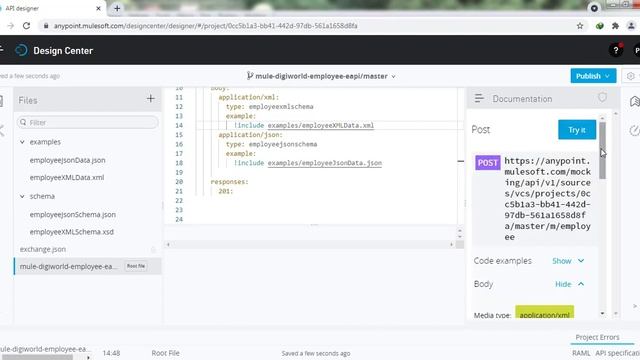The width and height of the screenshot is (640, 360).
Task: Show the Code examples section
Action: (568, 261)
